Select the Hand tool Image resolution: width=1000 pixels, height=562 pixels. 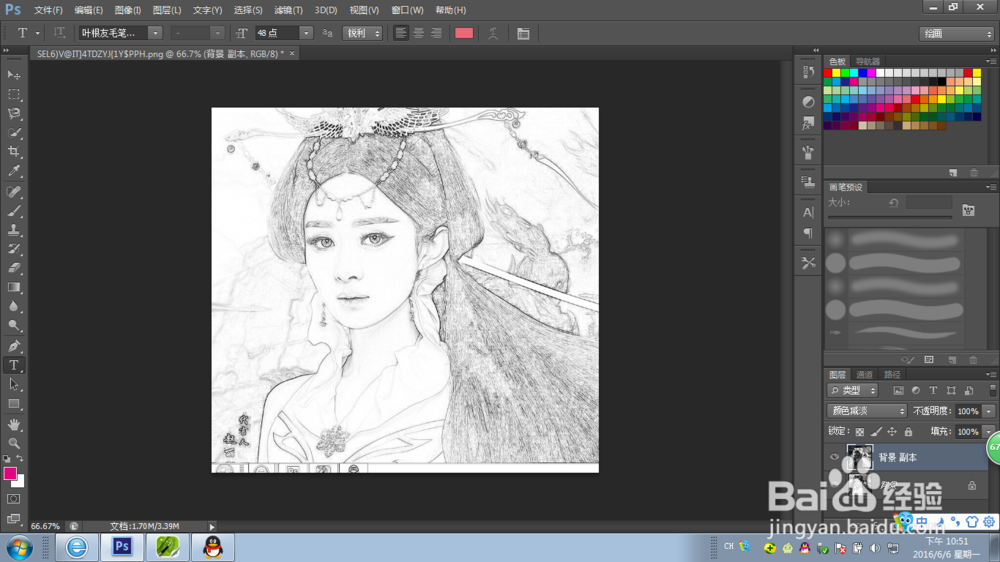pyautogui.click(x=13, y=424)
